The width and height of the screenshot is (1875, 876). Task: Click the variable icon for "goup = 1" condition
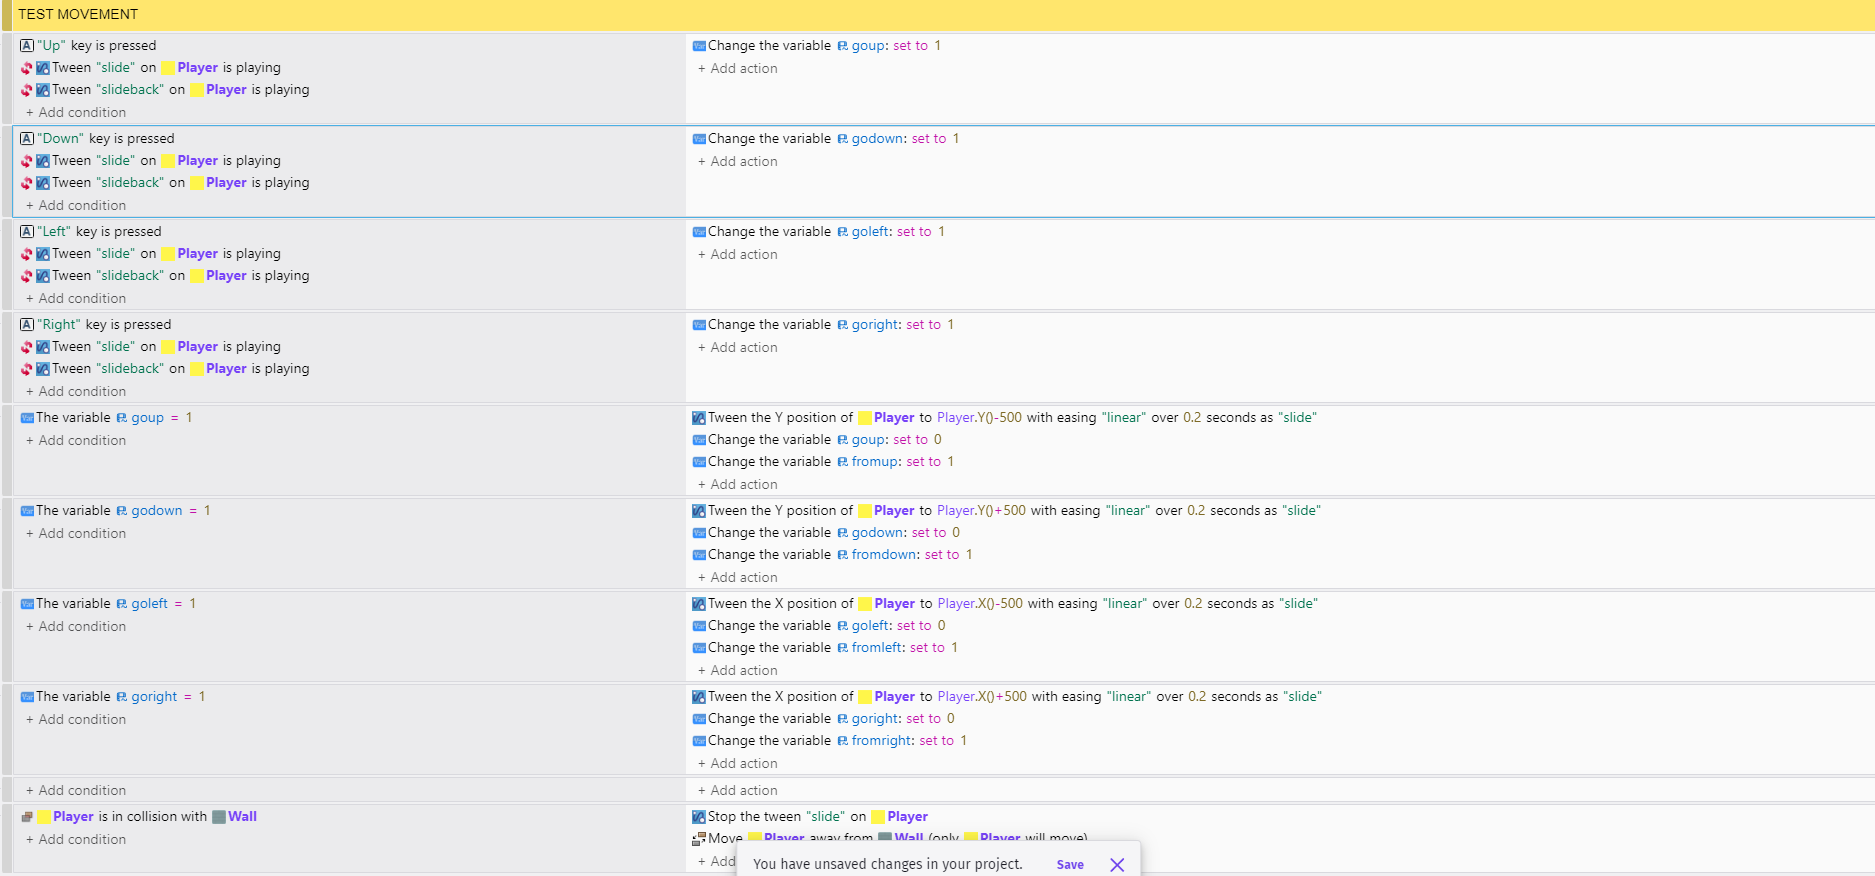point(27,418)
